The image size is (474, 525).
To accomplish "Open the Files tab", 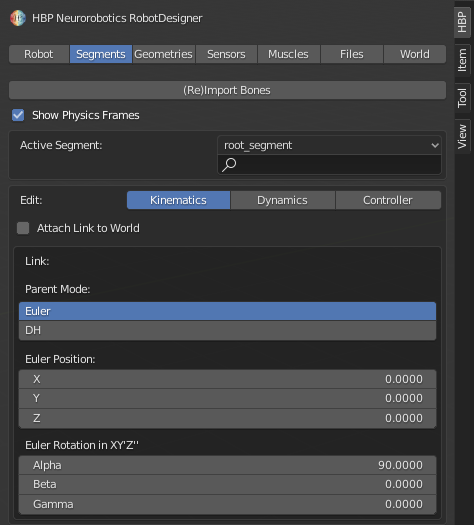I will point(352,54).
